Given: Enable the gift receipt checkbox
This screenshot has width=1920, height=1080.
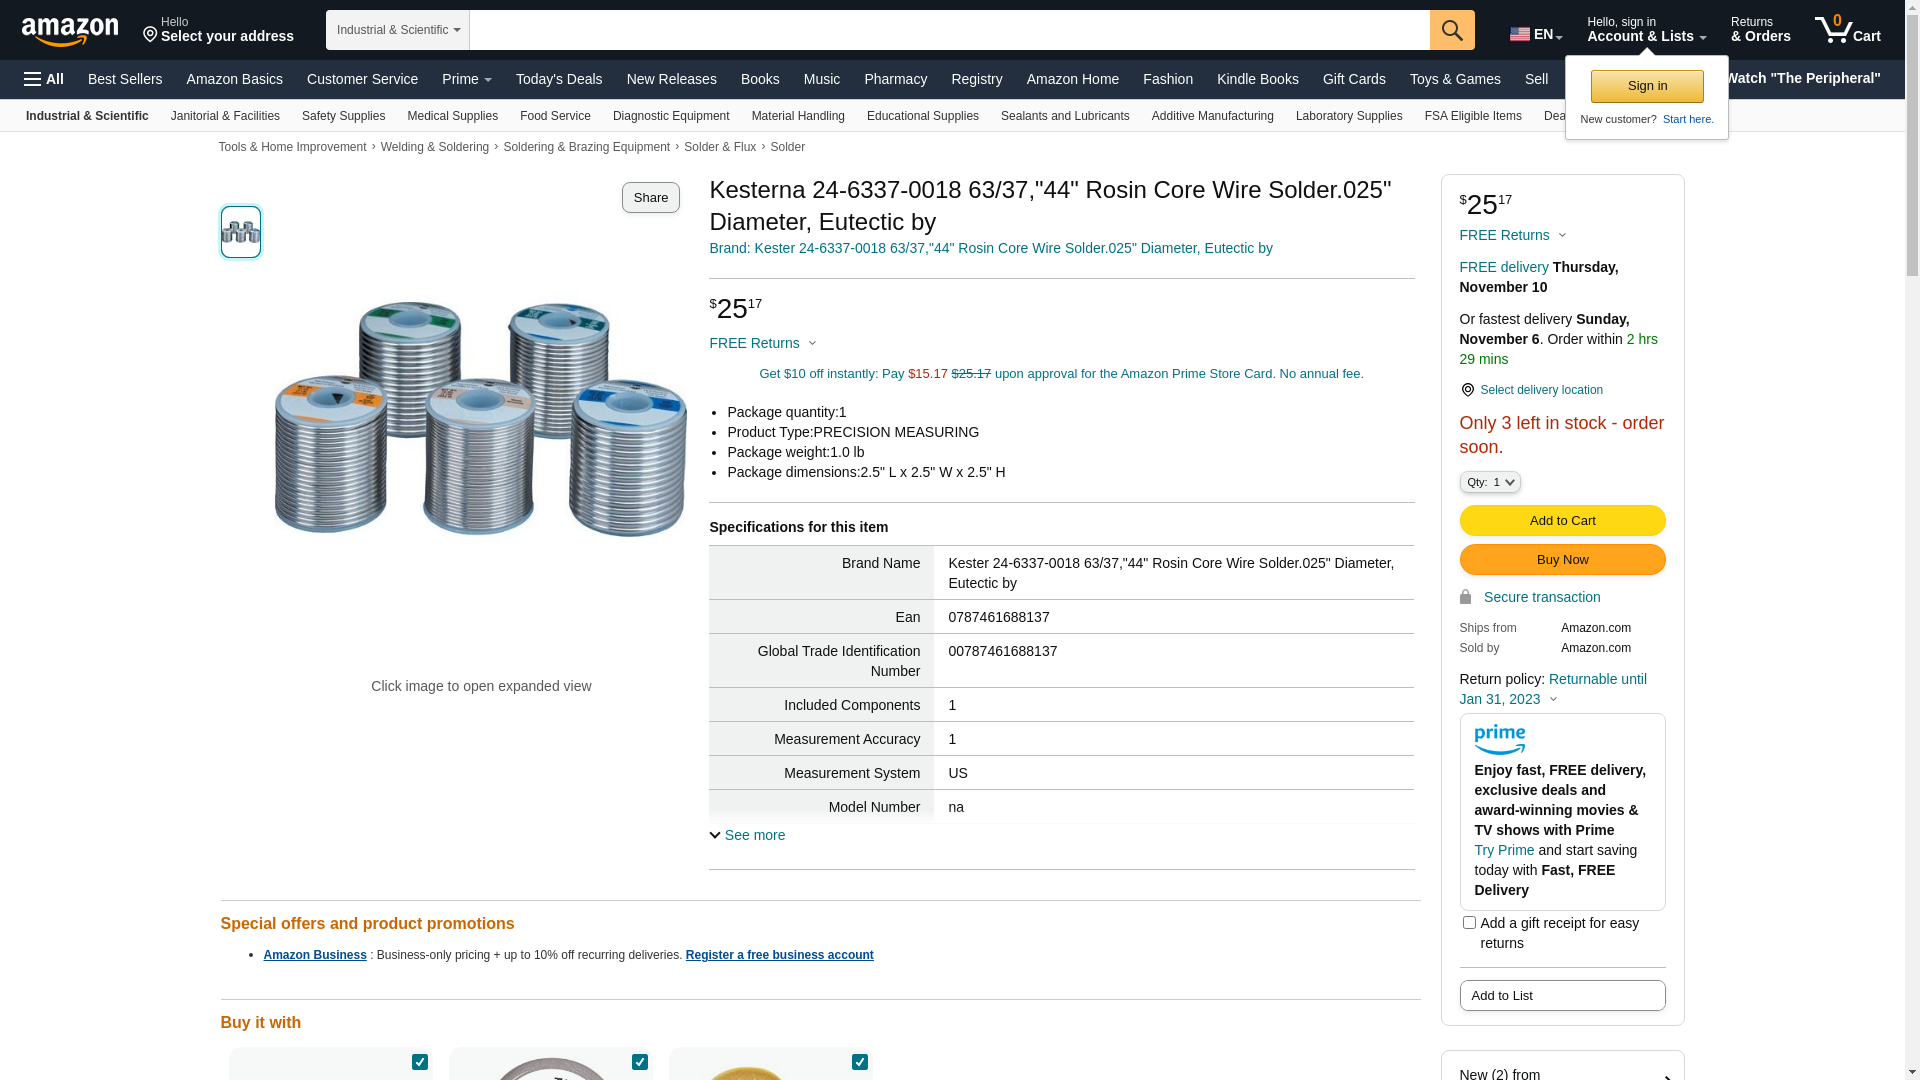Looking at the screenshot, I should 1469,923.
